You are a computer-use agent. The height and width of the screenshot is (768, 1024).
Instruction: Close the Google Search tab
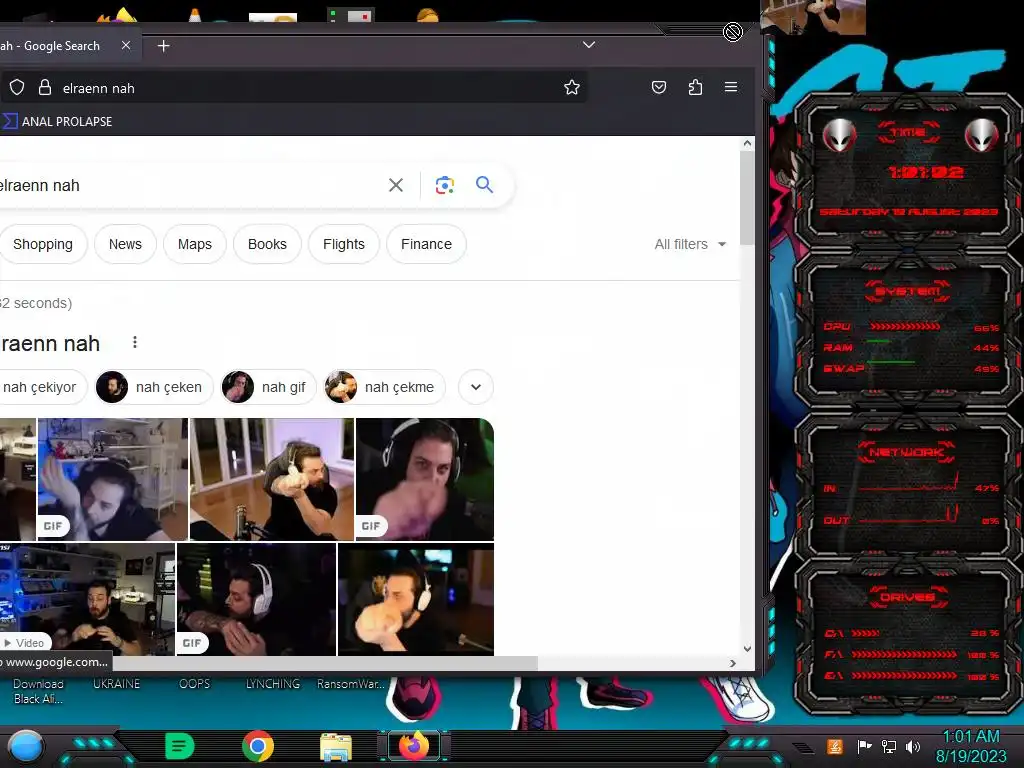pyautogui.click(x=126, y=45)
